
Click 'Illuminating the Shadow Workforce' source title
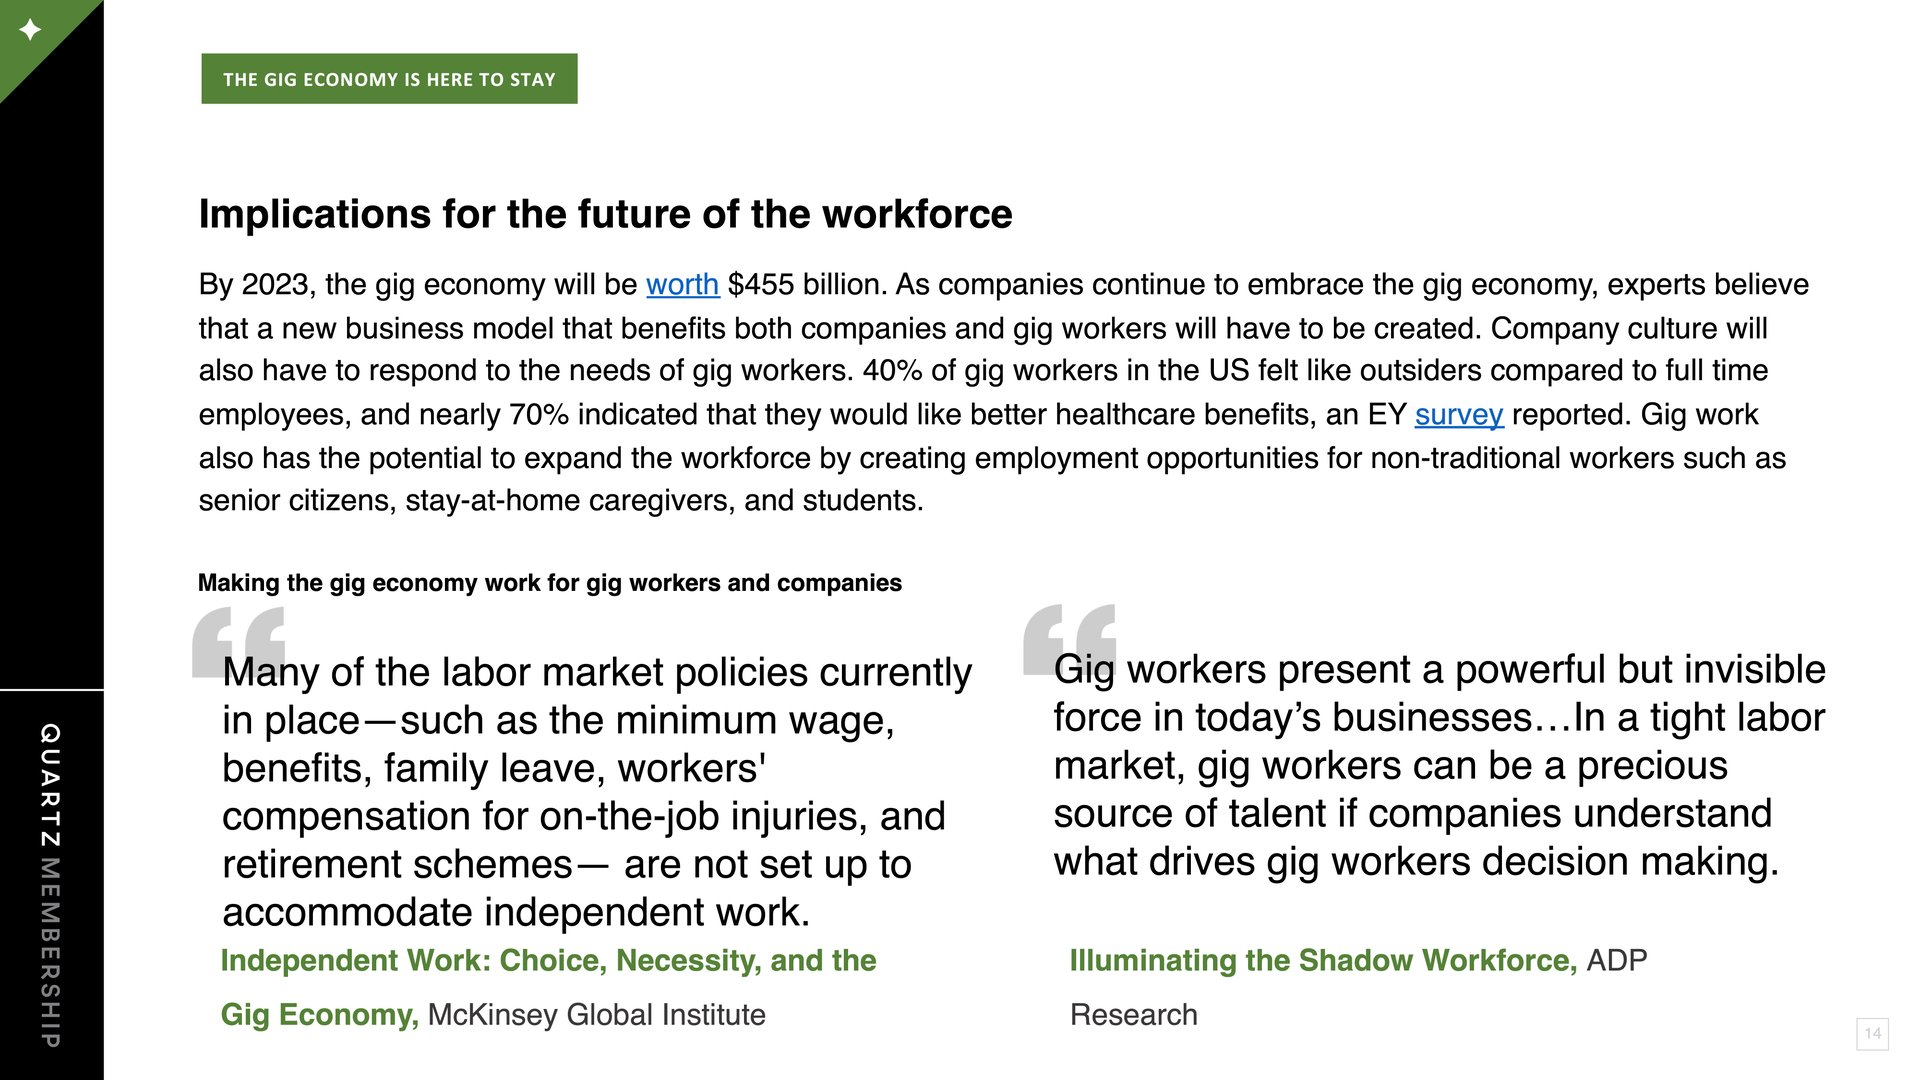point(1323,961)
